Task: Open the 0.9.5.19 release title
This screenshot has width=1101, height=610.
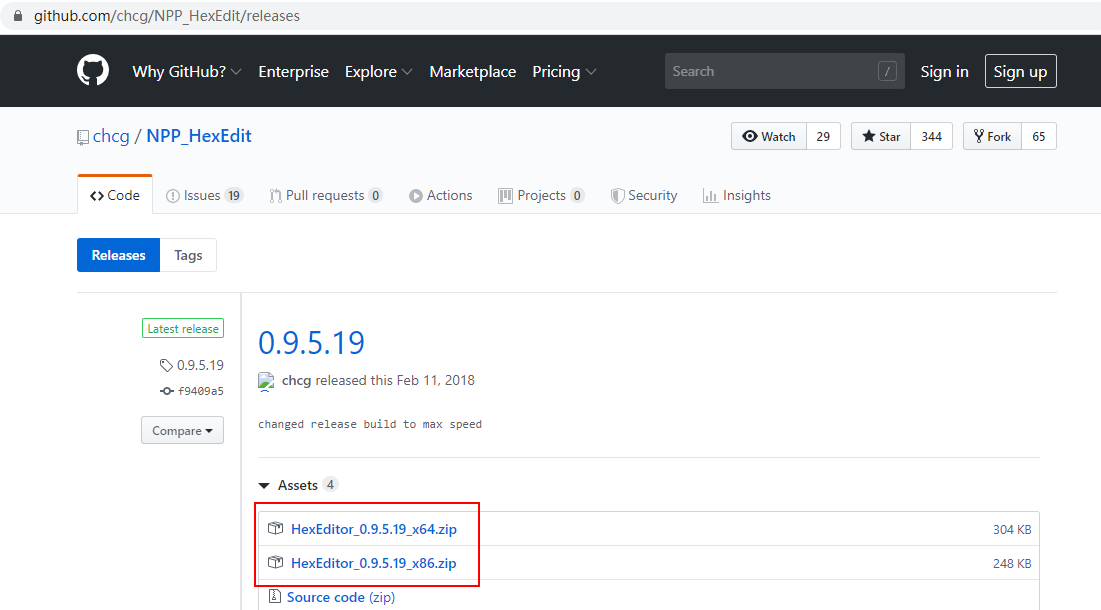Action: pyautogui.click(x=311, y=343)
